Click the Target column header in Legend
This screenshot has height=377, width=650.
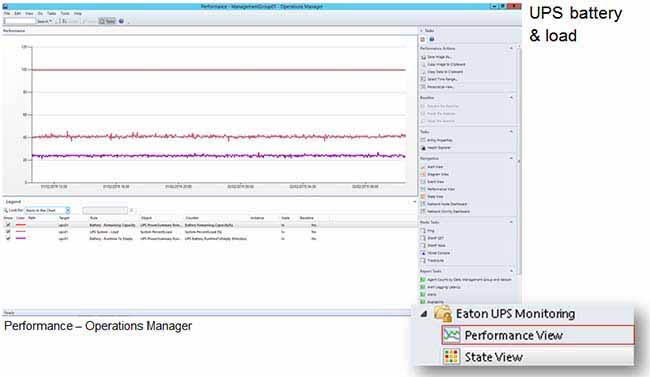64,218
